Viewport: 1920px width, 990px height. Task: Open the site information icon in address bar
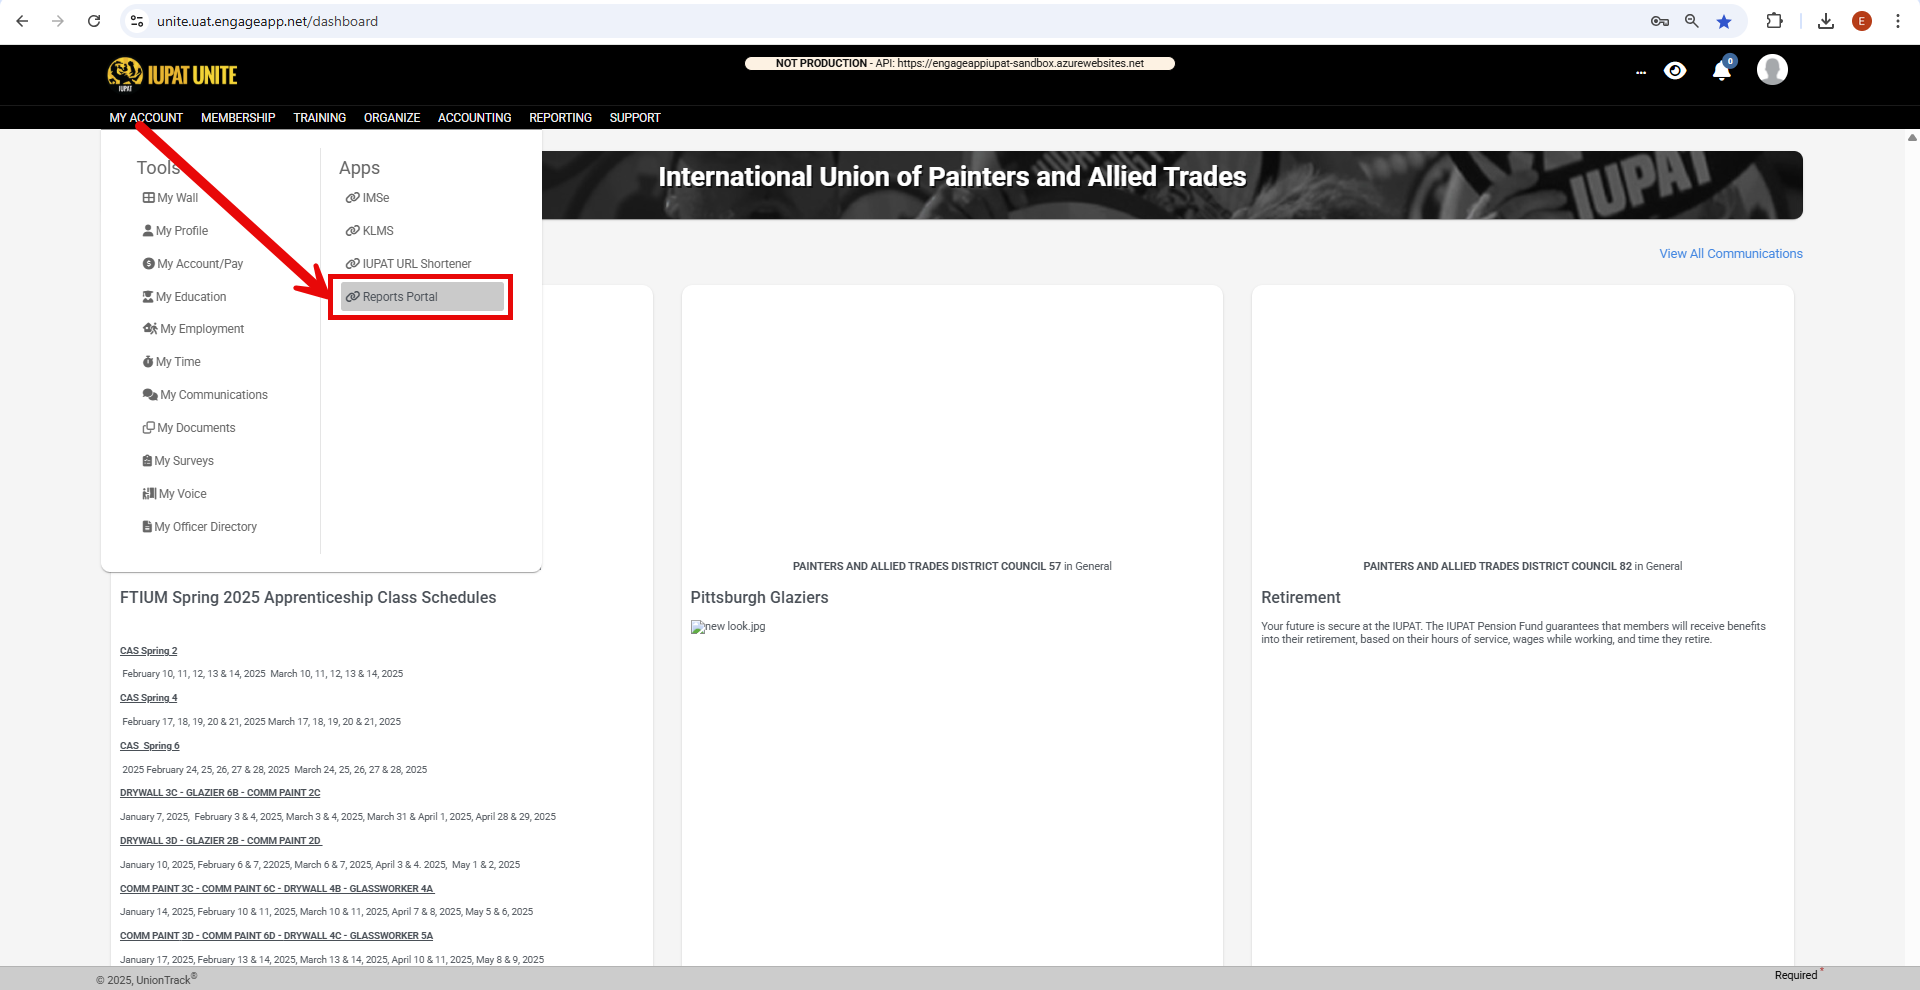click(138, 21)
